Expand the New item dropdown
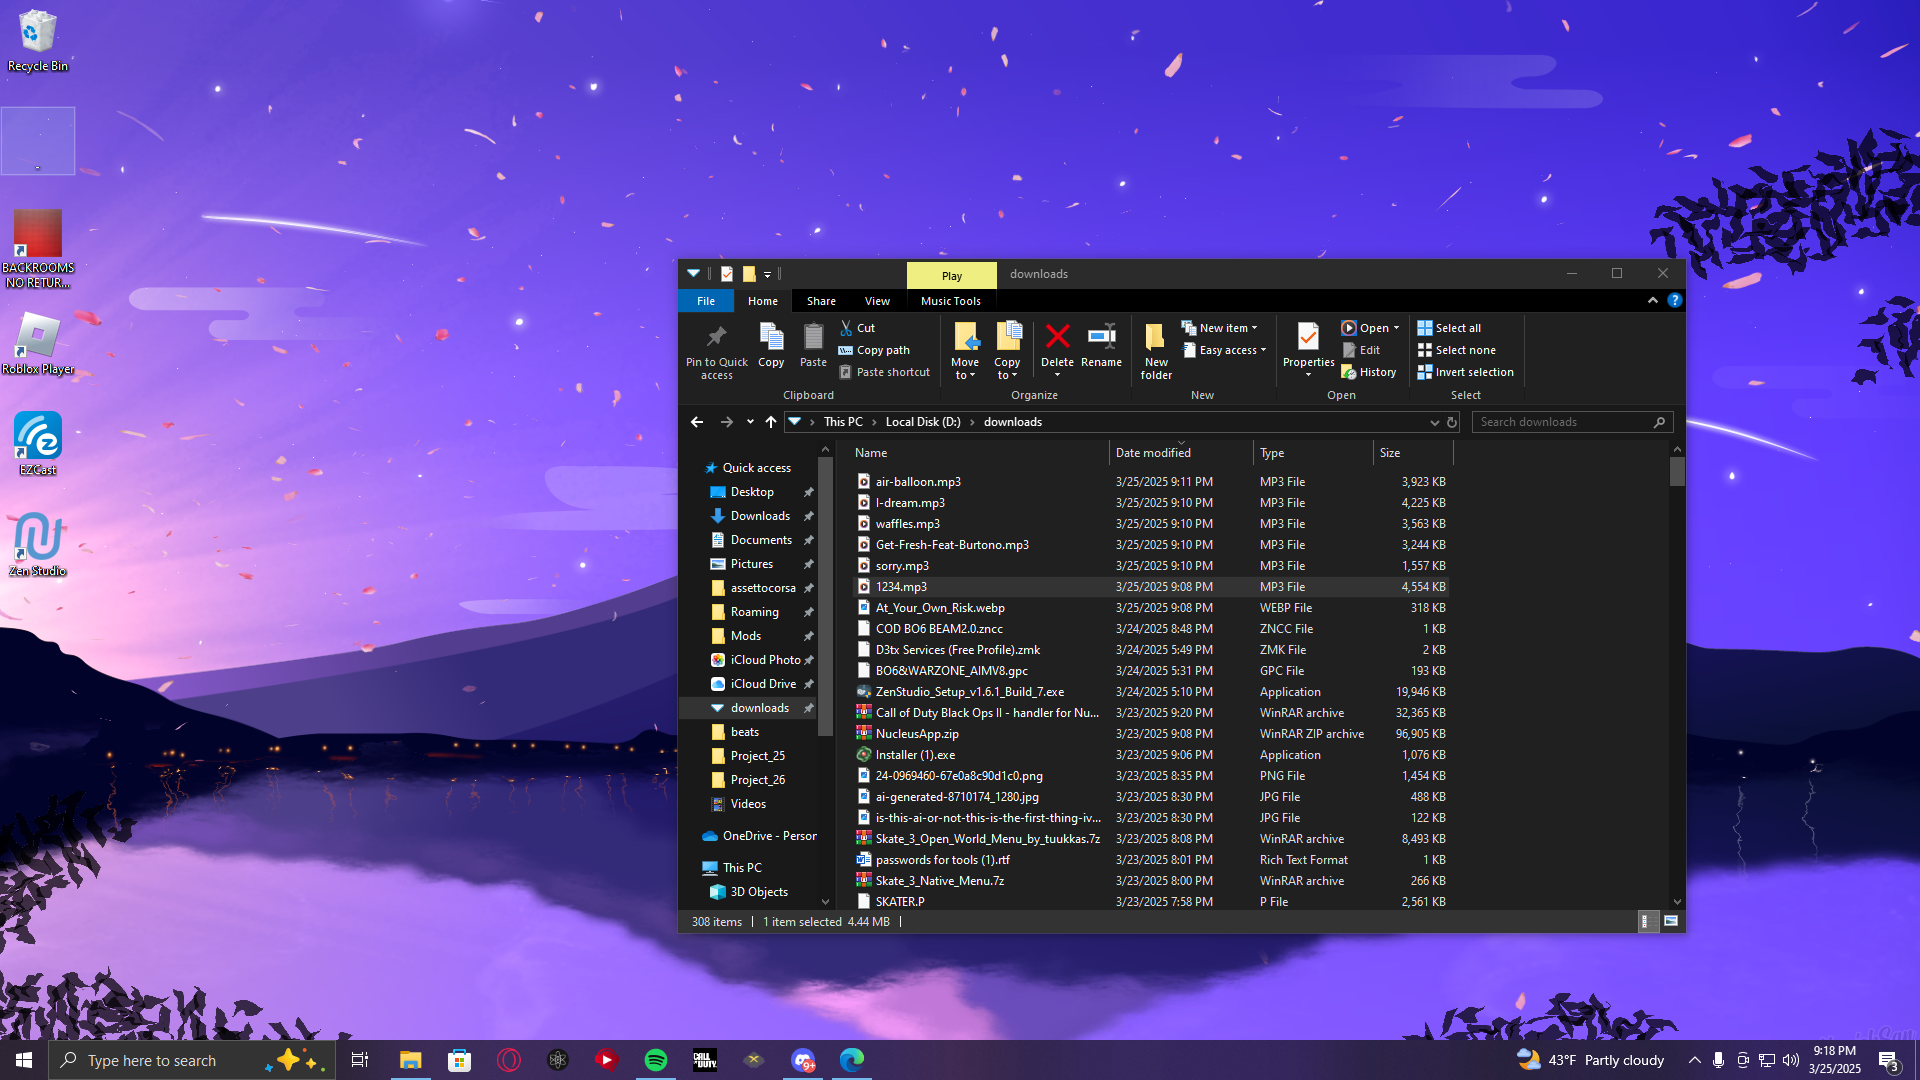 click(1219, 328)
